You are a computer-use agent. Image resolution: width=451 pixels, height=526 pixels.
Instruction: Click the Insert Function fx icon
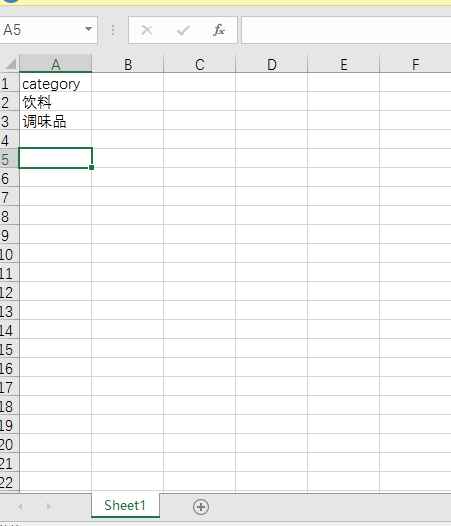219,30
